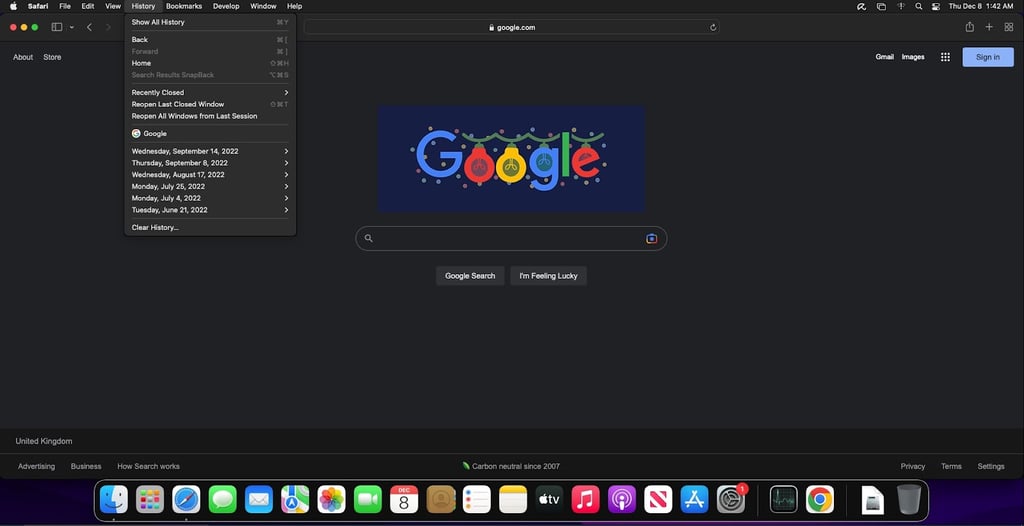Click Safari Share toolbar icon
The width and height of the screenshot is (1024, 526).
(969, 27)
